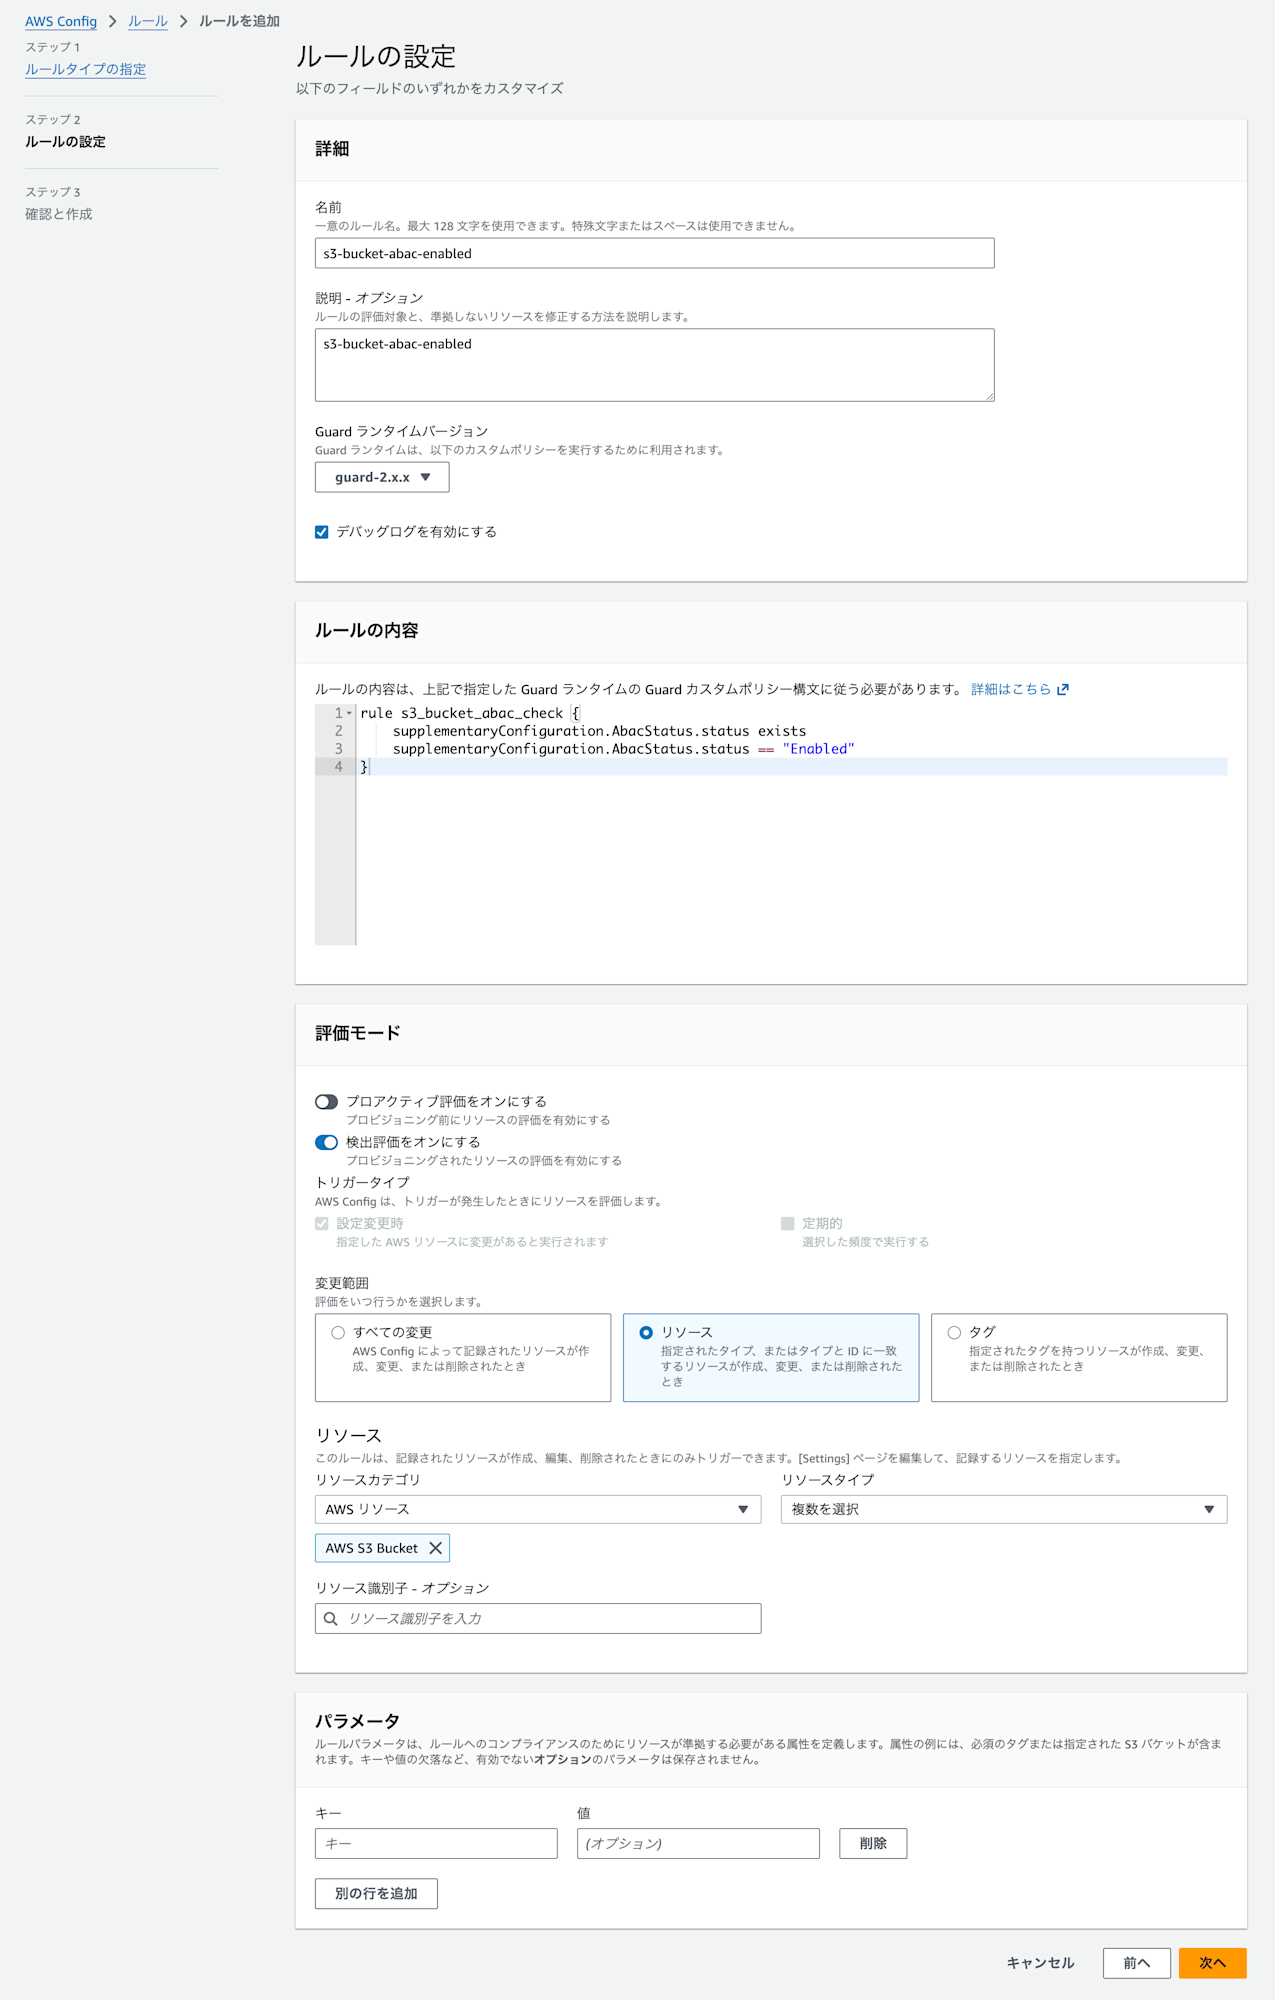Screen dimensions: 1275x2000
Task: Select the すべての変更 radio option
Action: tap(338, 1332)
